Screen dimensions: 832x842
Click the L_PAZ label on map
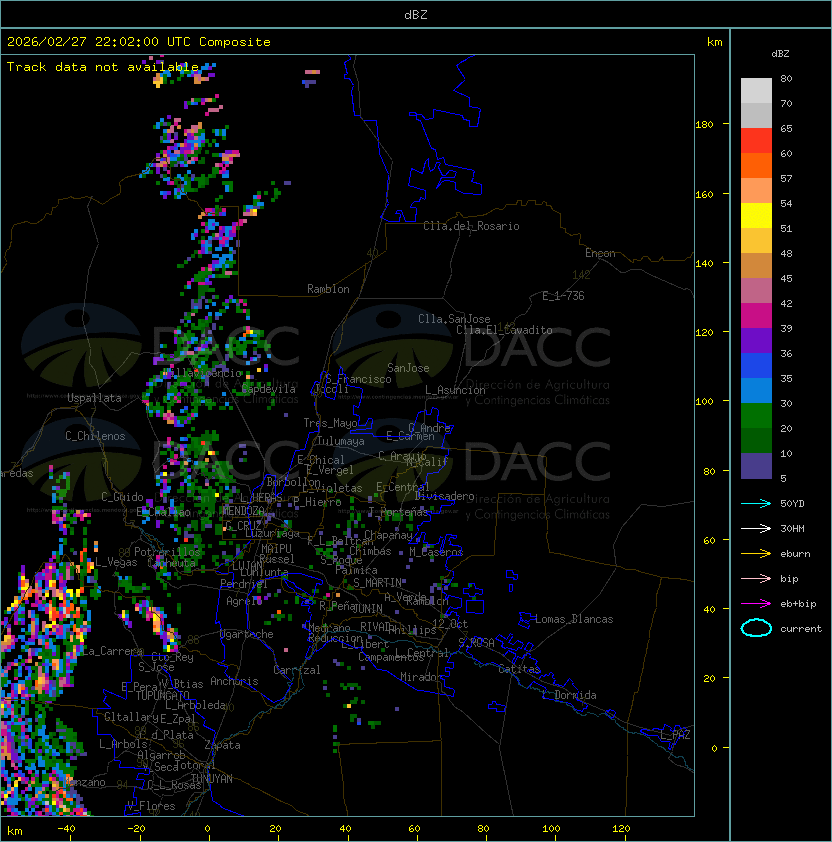tap(675, 735)
